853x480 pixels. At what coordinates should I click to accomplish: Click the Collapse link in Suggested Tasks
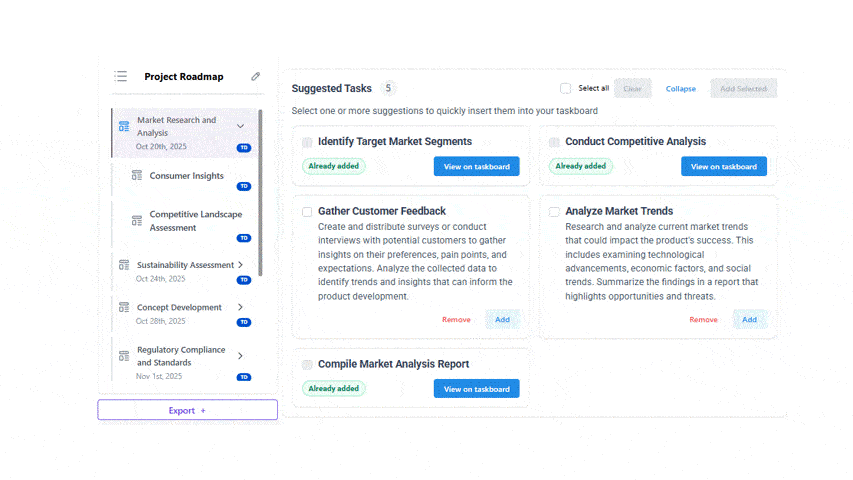pos(681,89)
